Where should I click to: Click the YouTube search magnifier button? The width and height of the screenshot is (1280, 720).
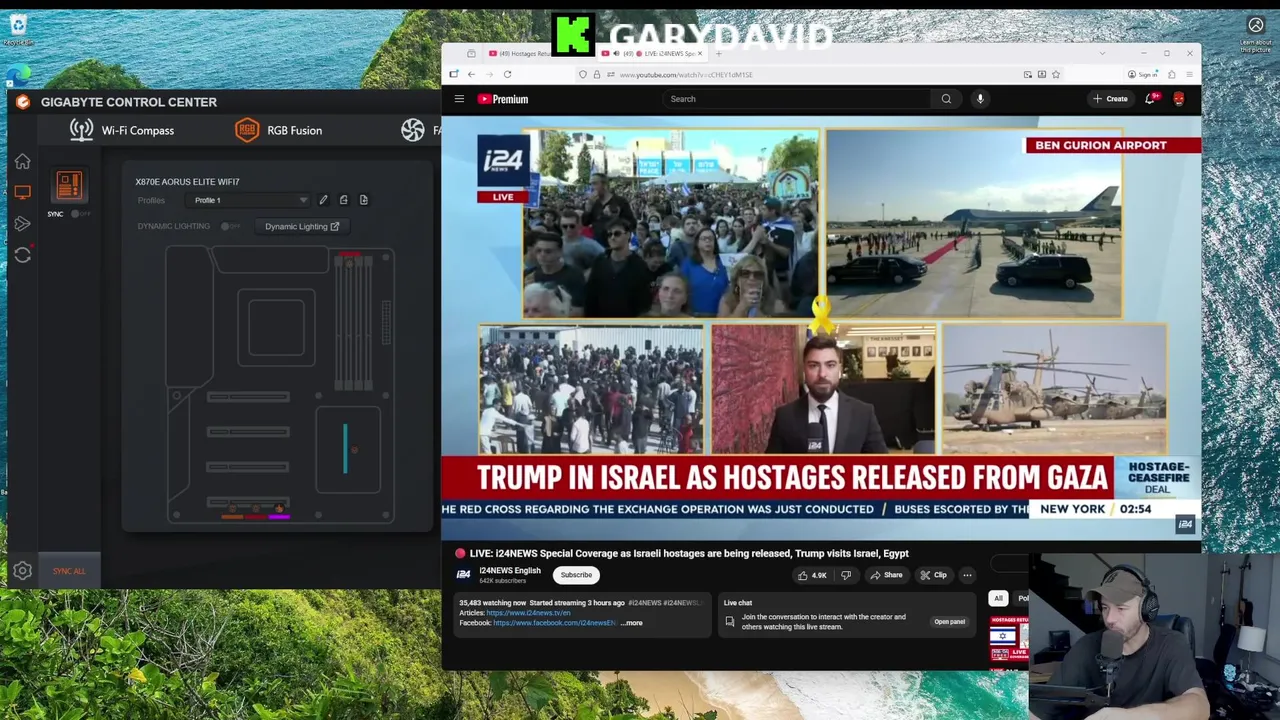946,99
